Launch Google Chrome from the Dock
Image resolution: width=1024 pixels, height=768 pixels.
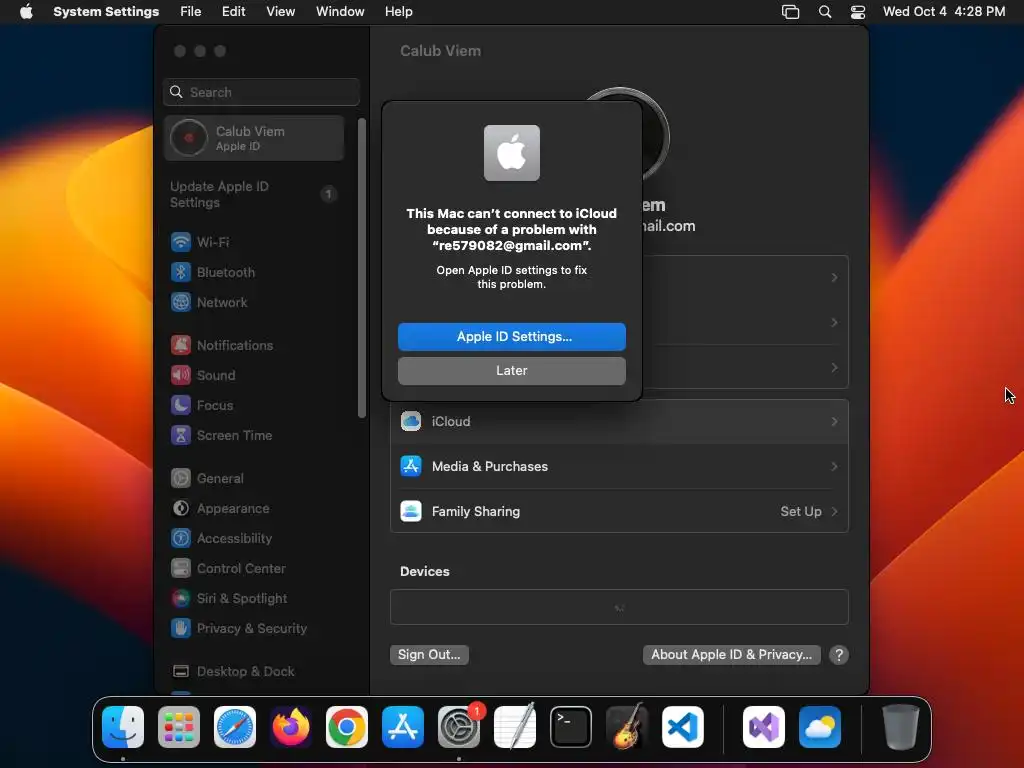[347, 727]
